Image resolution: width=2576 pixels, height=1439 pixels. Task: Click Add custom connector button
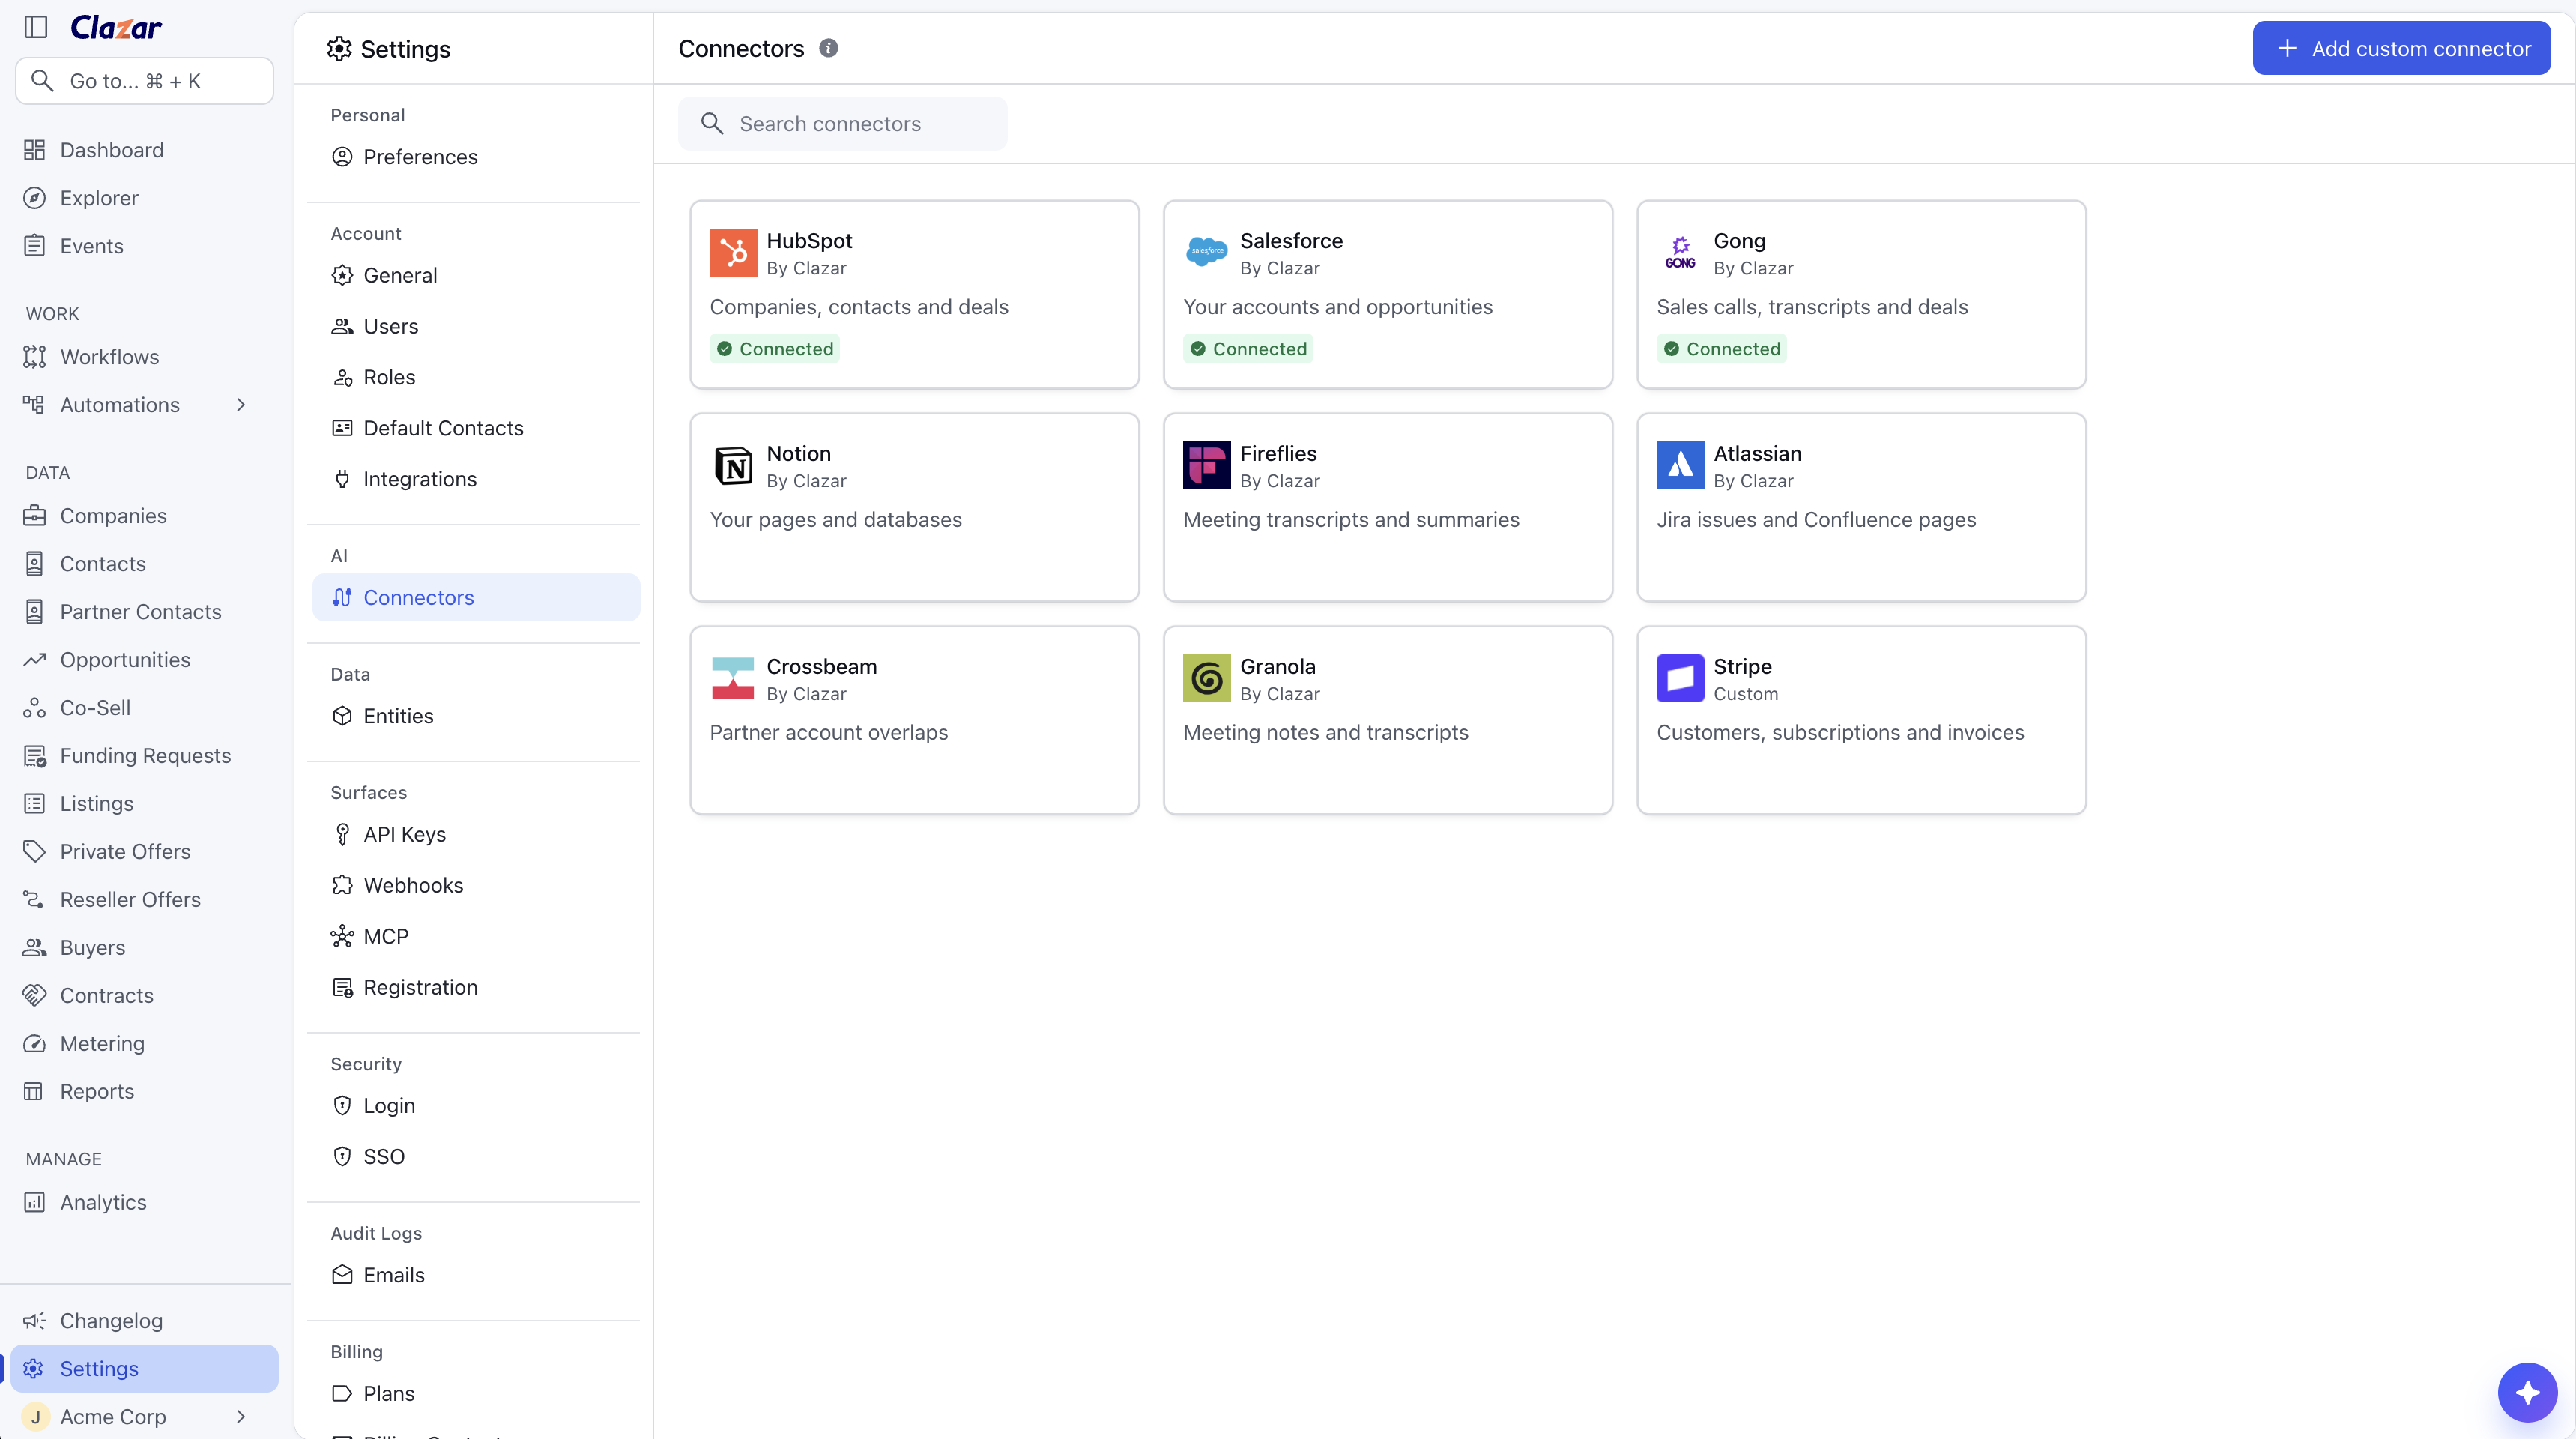click(x=2401, y=48)
